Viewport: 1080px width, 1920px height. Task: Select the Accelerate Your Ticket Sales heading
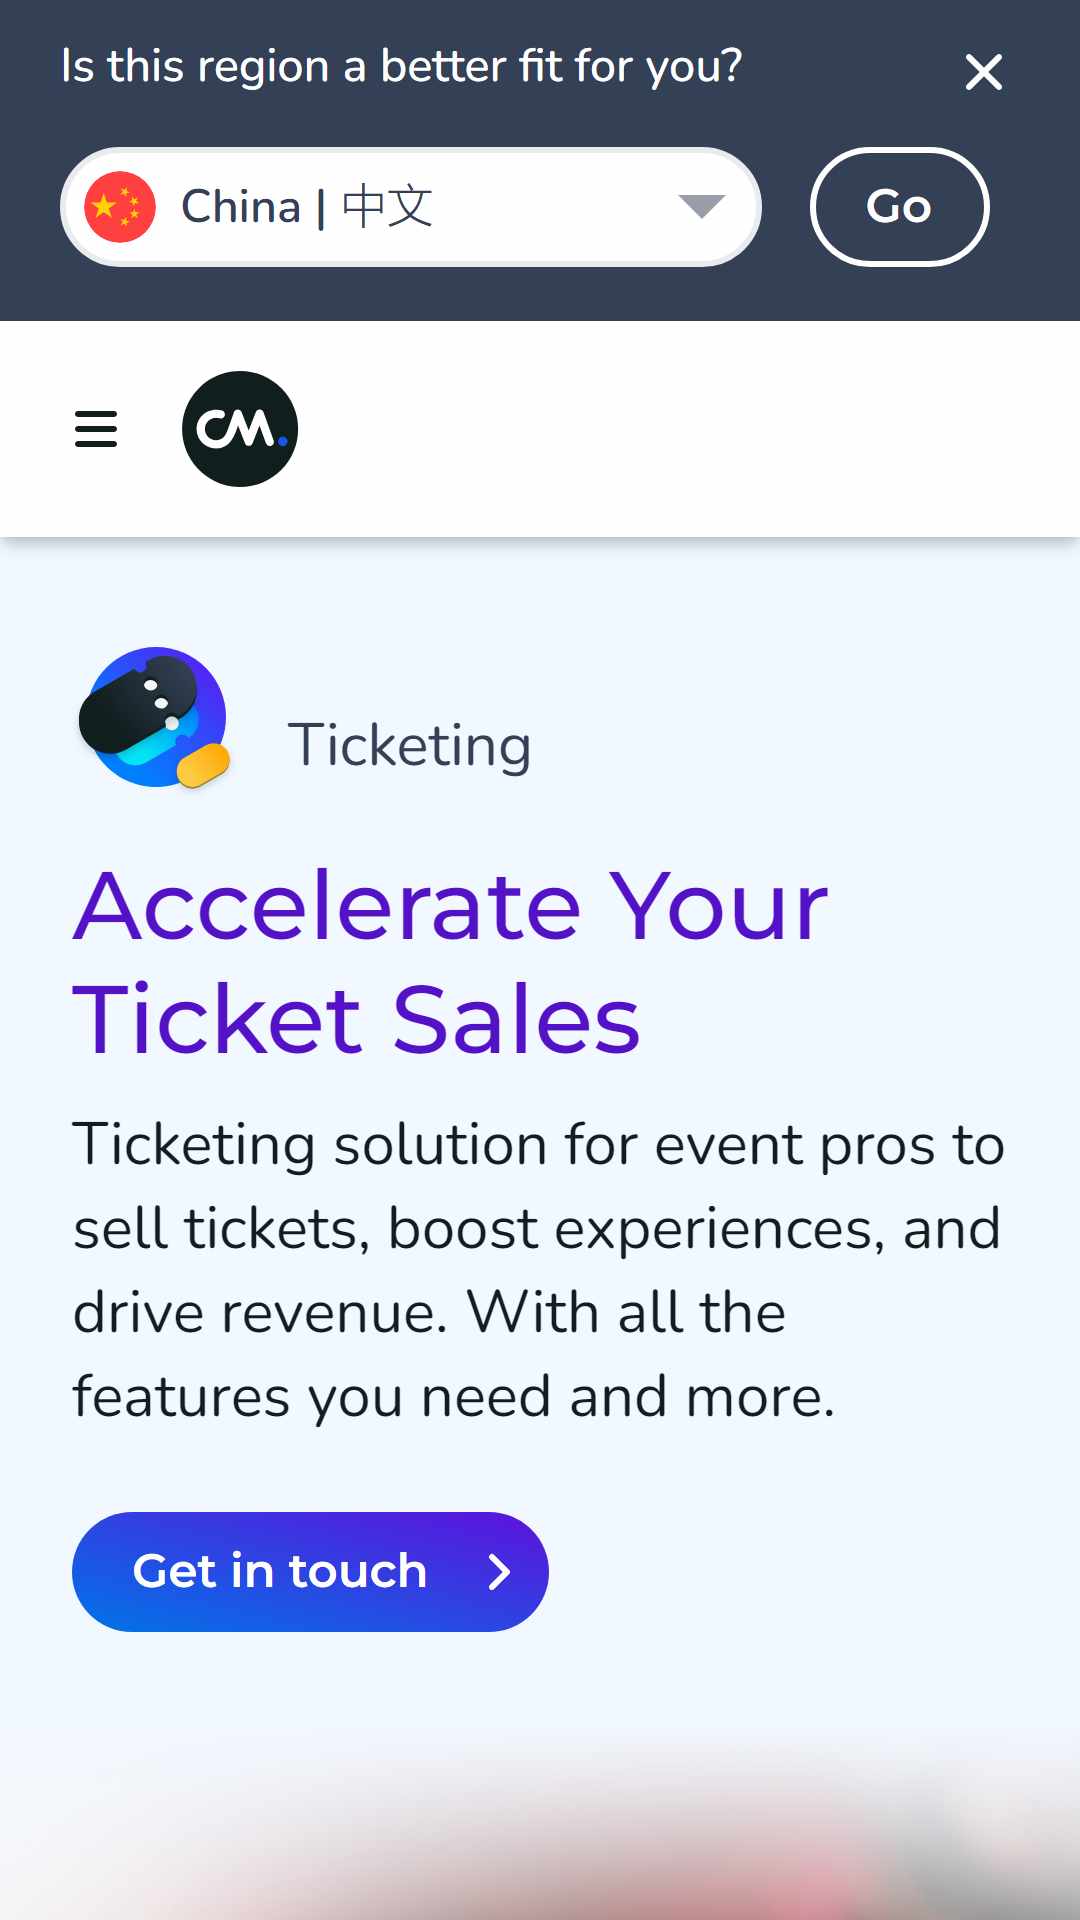tap(450, 962)
